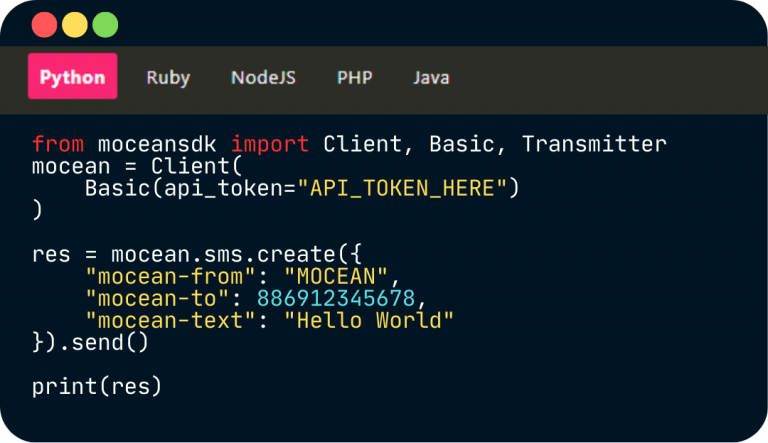Click the yellow window dot

tap(75, 24)
